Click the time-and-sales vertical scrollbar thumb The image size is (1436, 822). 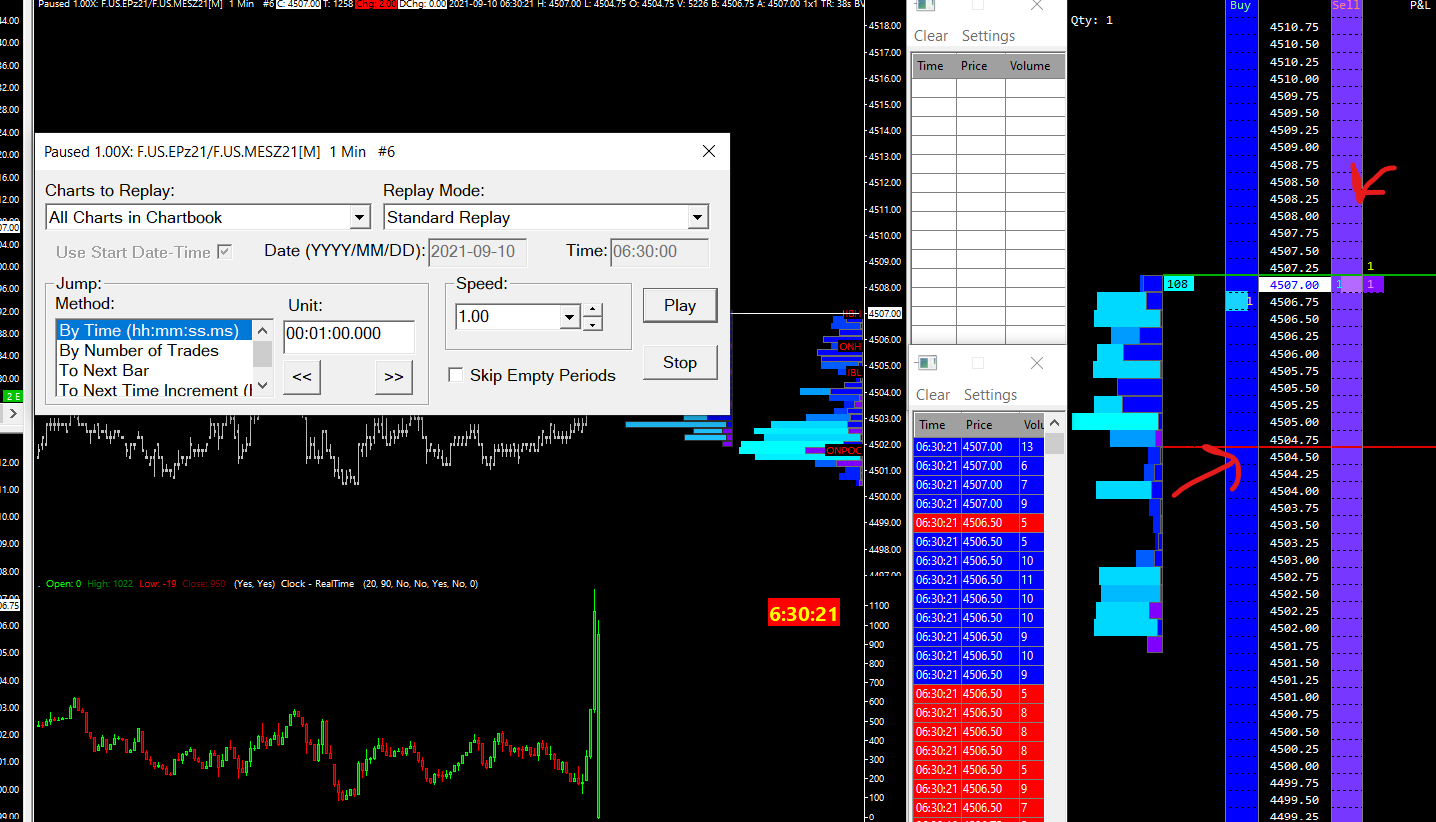tap(1054, 443)
